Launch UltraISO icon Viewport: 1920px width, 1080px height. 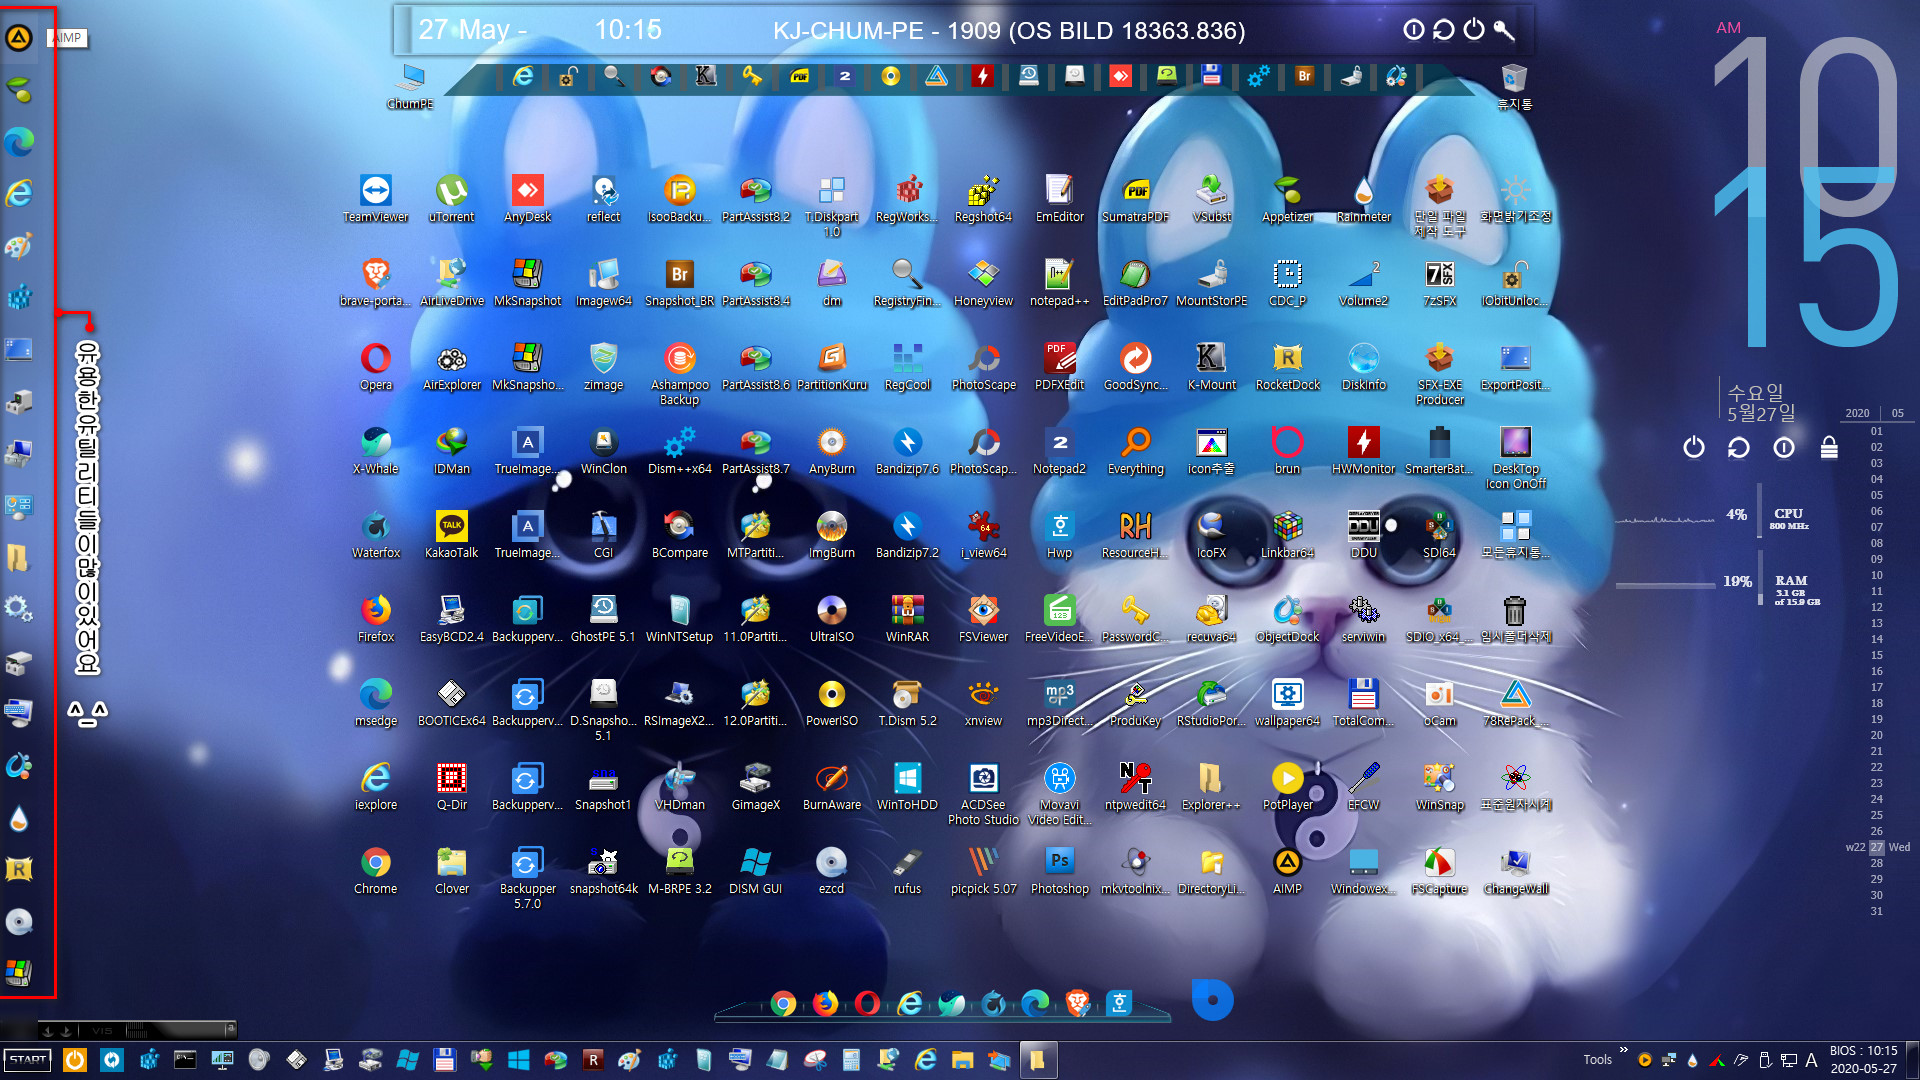832,618
